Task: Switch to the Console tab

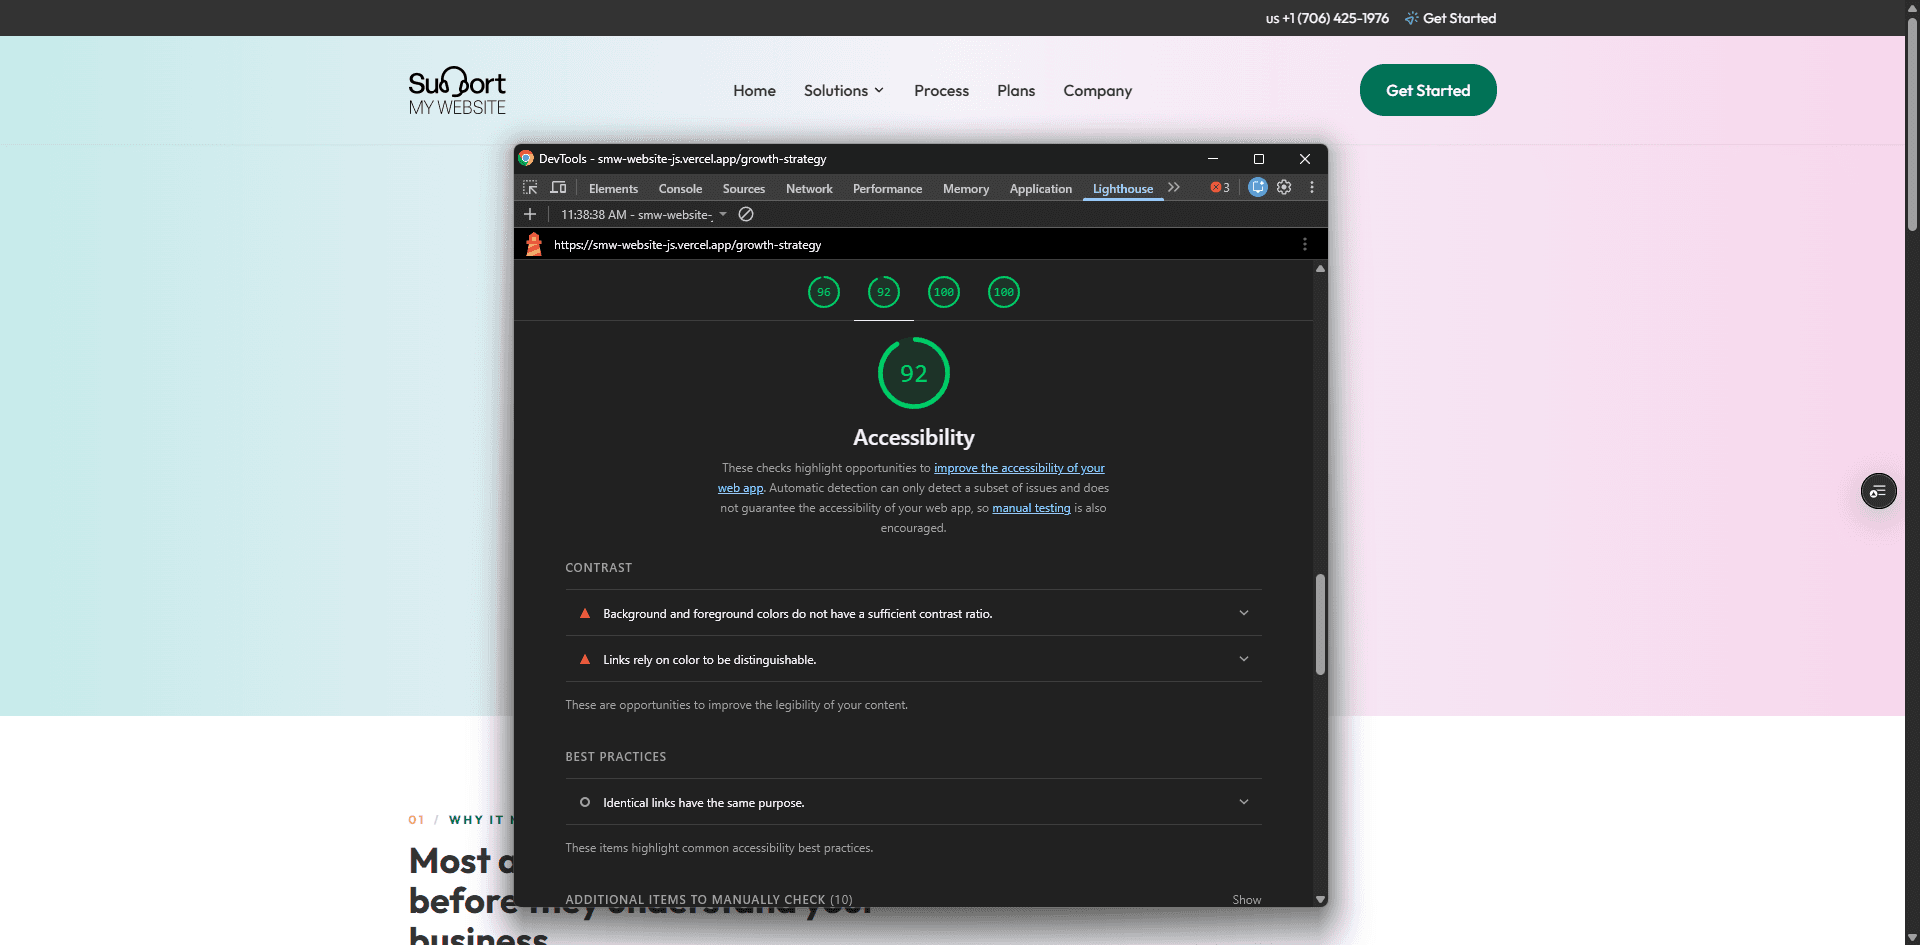Action: (x=680, y=189)
